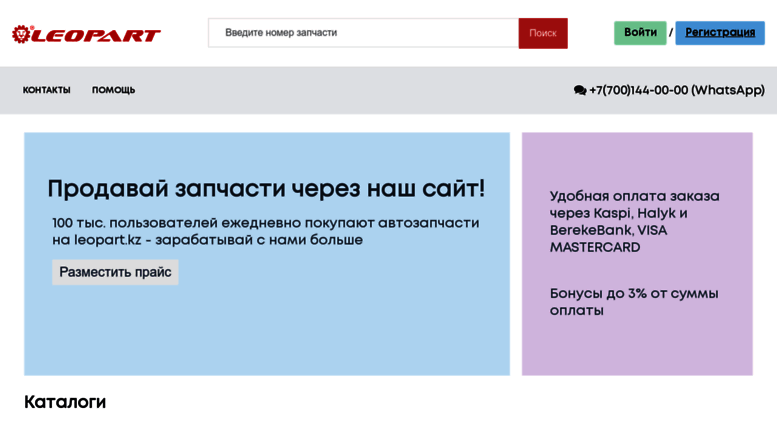This screenshot has width=777, height=423.
Task: Open the Помощь menu item
Action: point(113,90)
